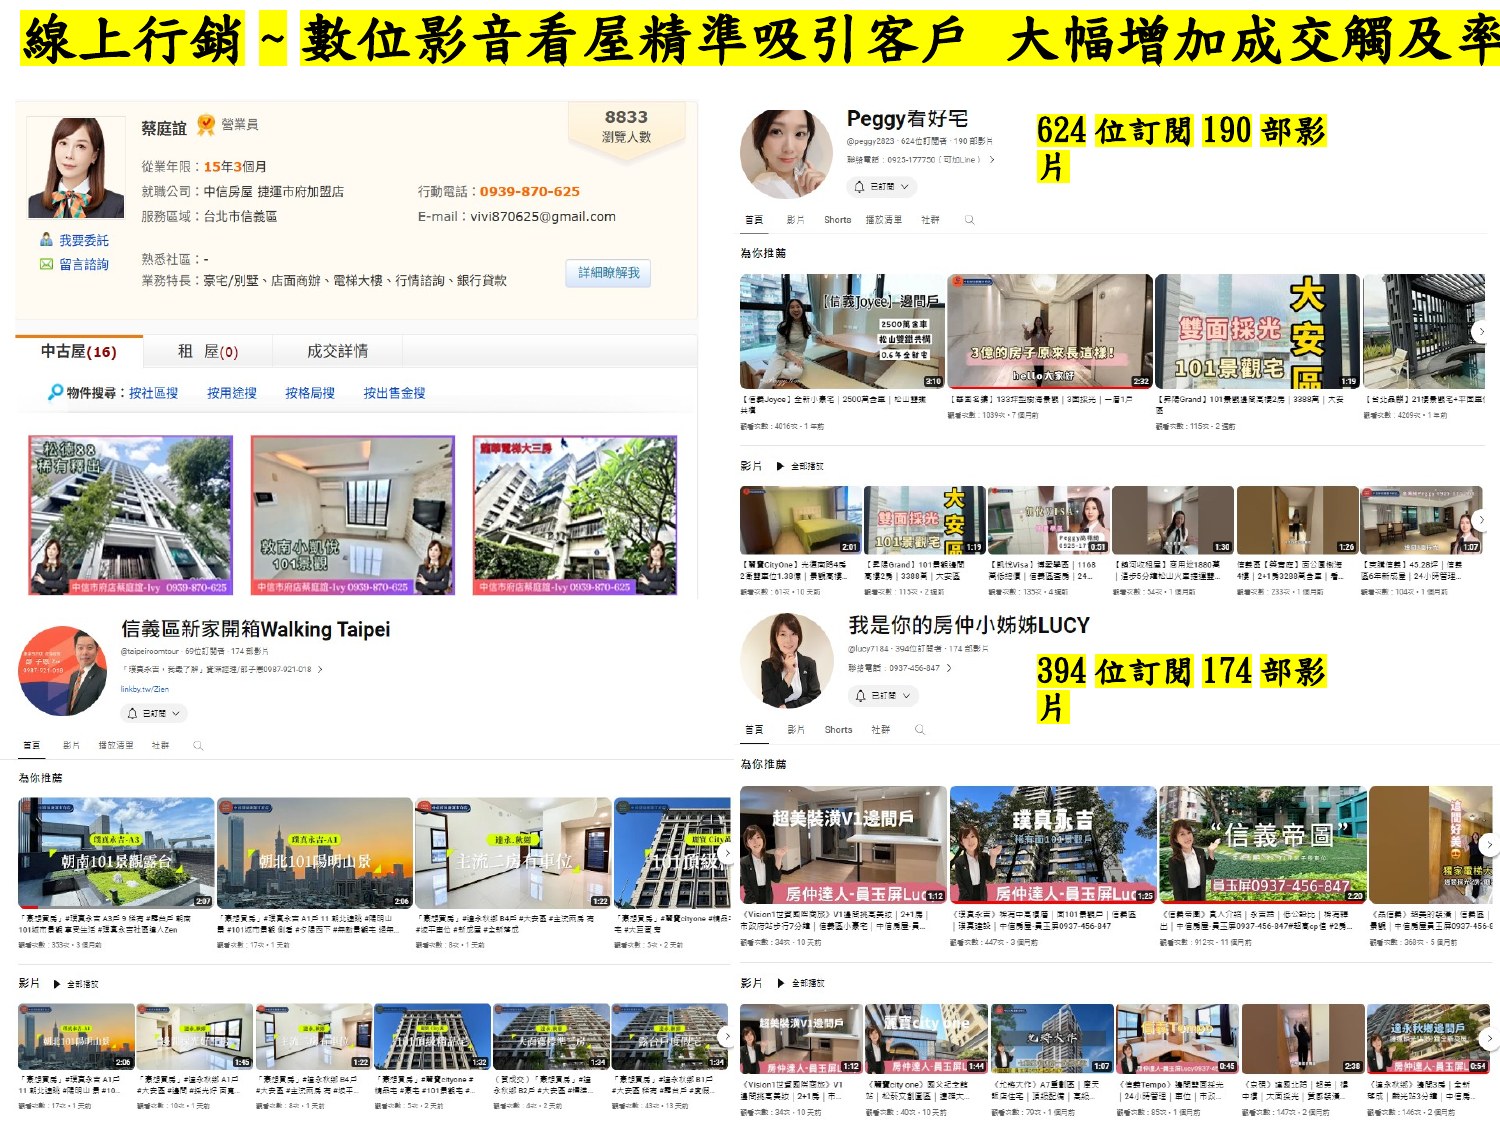Open the 播放清單 tab on the Peggy channel
This screenshot has height=1125, width=1500.
[883, 220]
